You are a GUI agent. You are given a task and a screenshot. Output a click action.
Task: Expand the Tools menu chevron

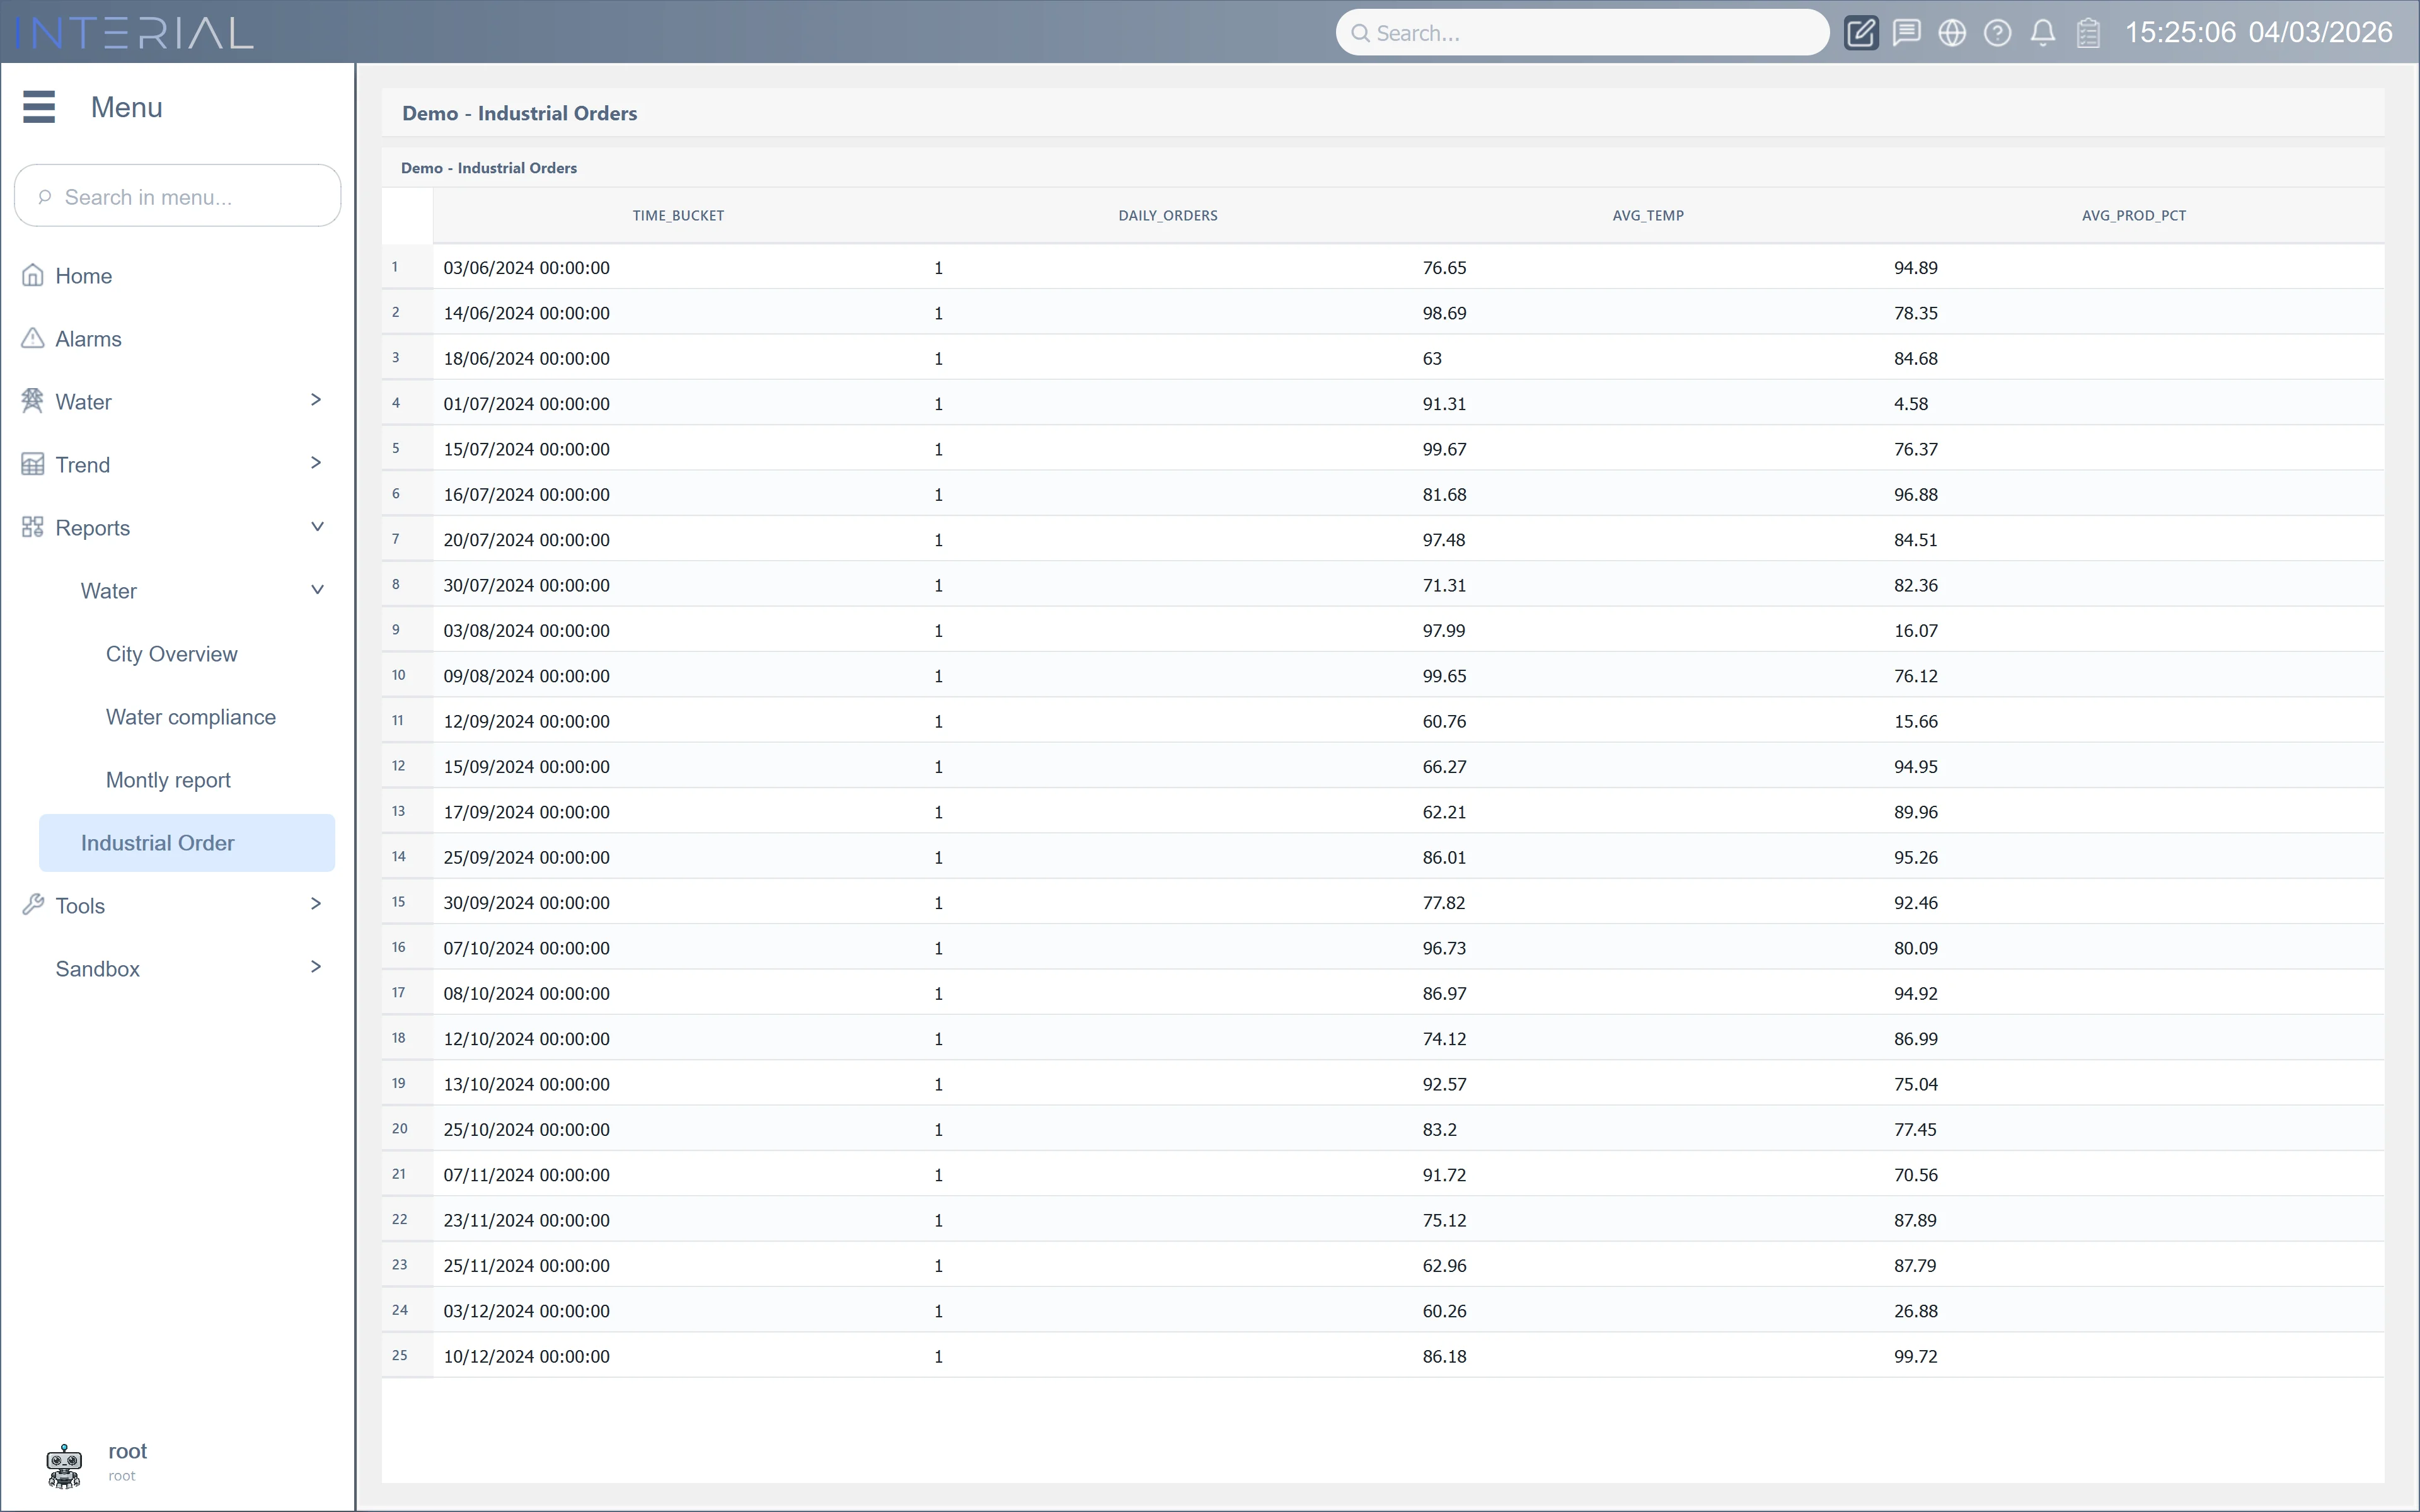click(316, 903)
